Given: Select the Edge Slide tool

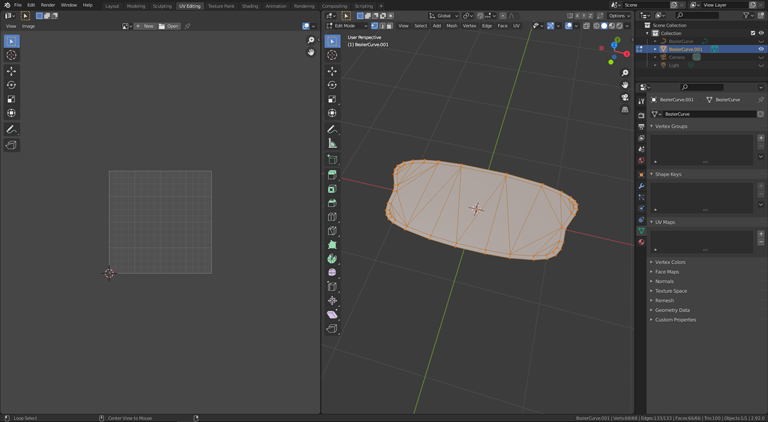Looking at the screenshot, I should point(332,286).
